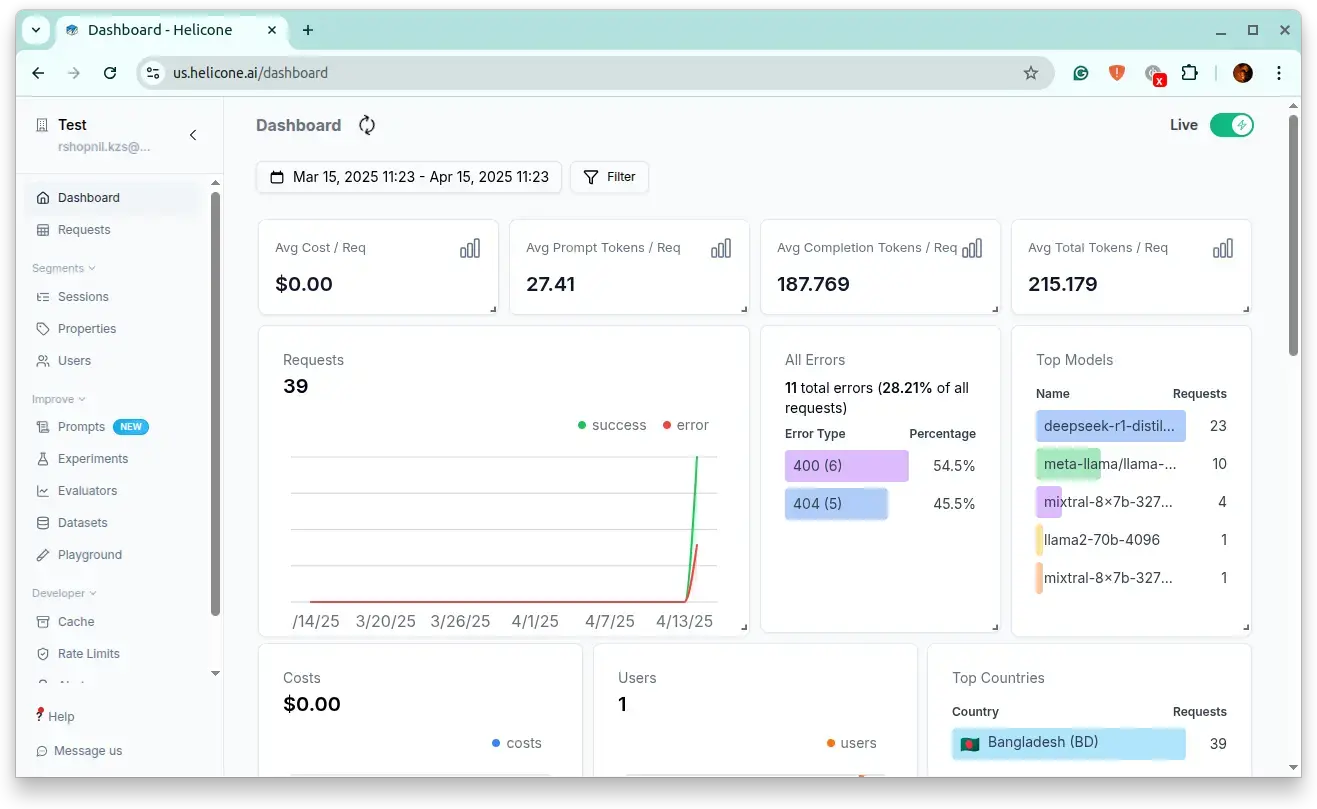Viewport: 1317px width, 809px height.
Task: Reload the page in the browser toolbar
Action: point(110,73)
